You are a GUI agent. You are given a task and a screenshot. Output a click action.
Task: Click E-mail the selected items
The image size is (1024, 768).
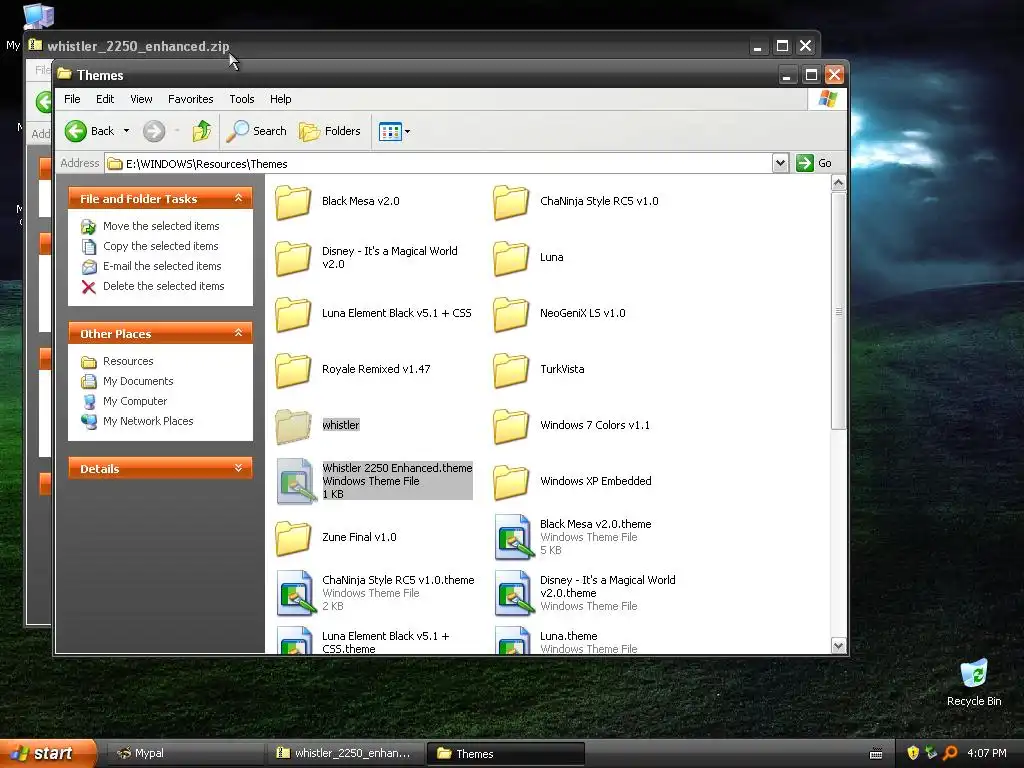[162, 266]
